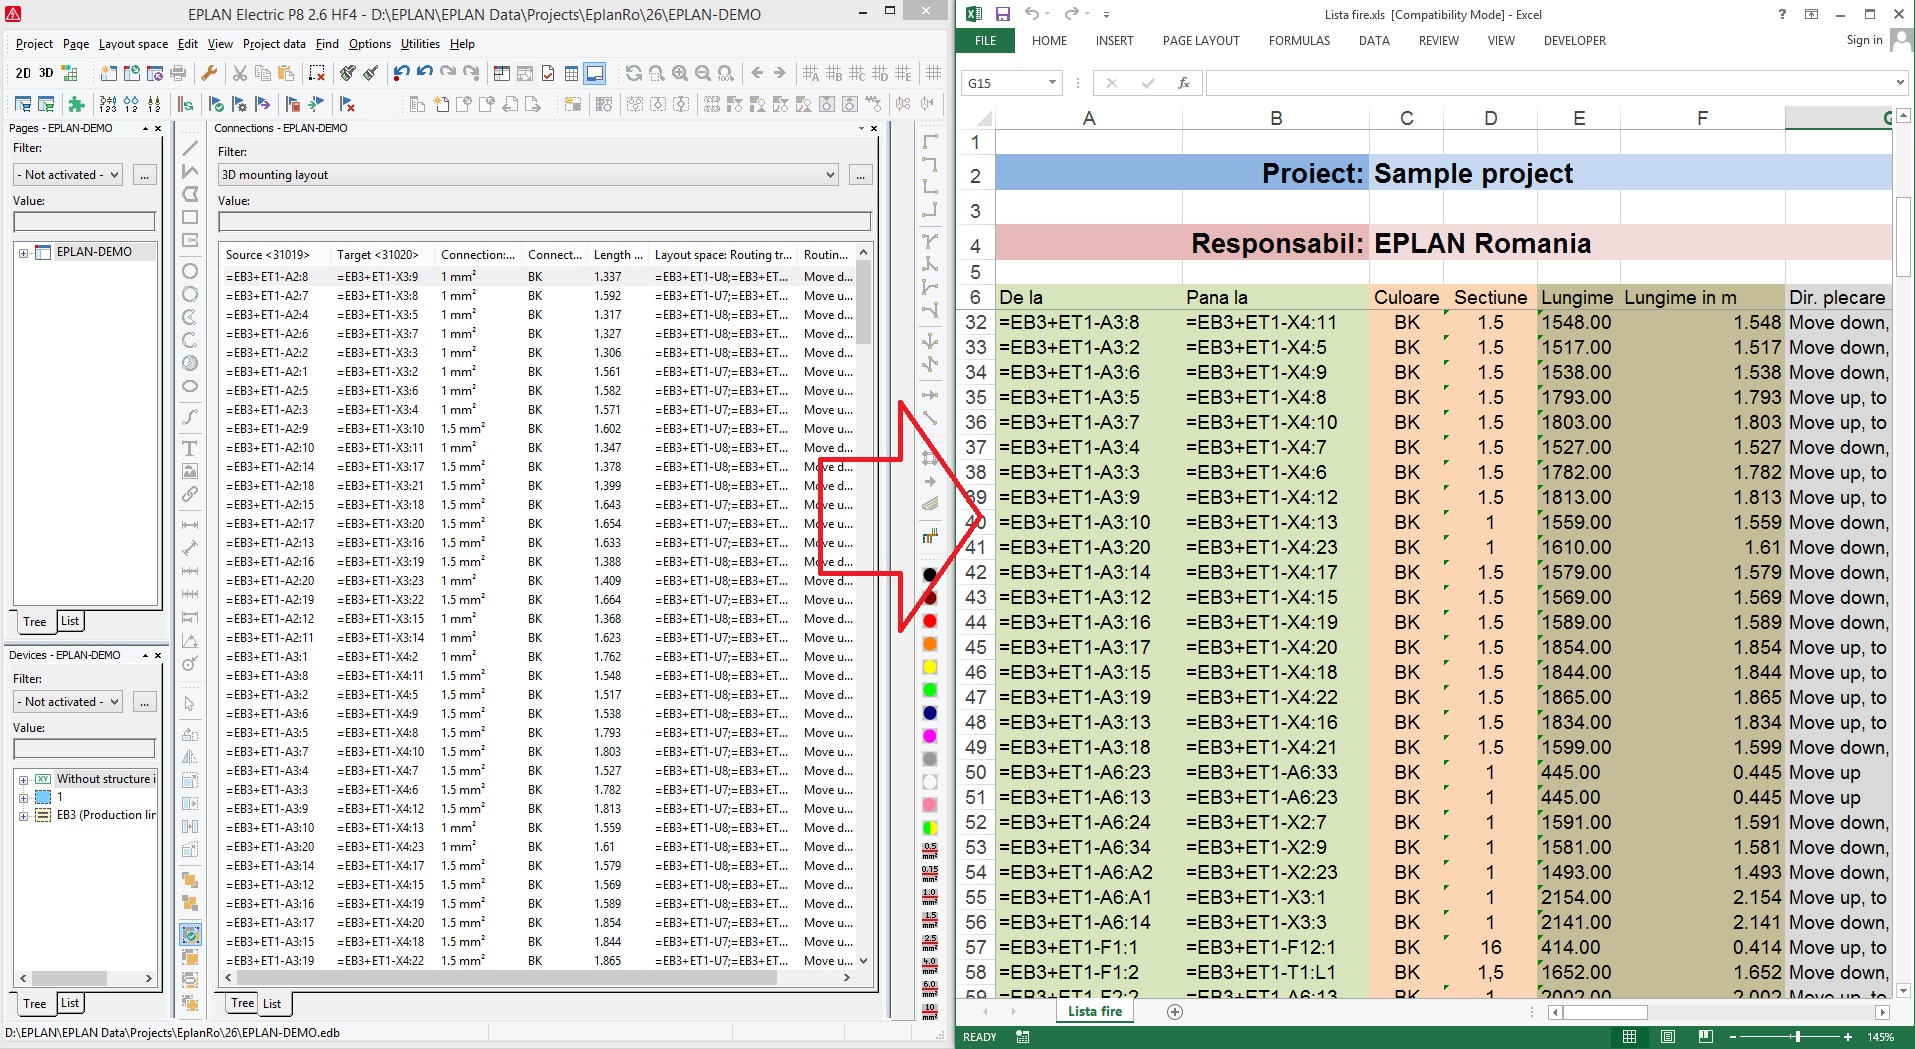The width and height of the screenshot is (1915, 1049).
Task: Click the filter browse button in Connections
Action: (x=860, y=175)
